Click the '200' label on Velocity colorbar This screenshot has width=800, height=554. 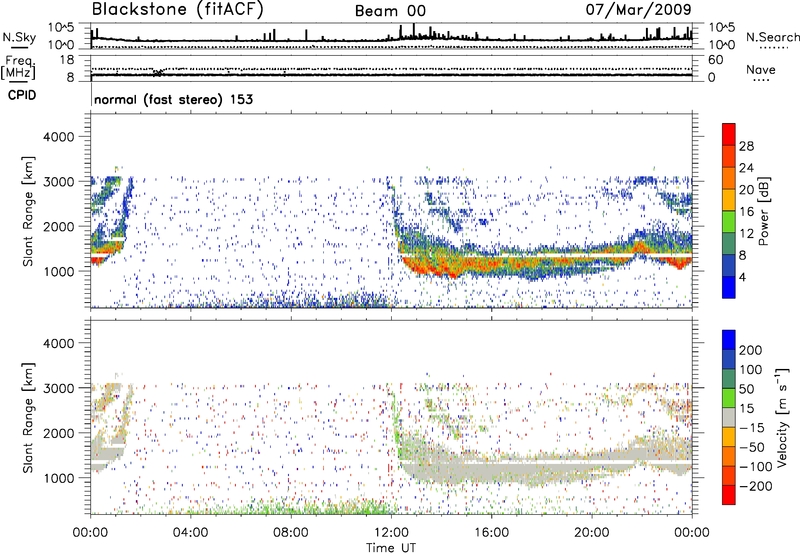[751, 350]
